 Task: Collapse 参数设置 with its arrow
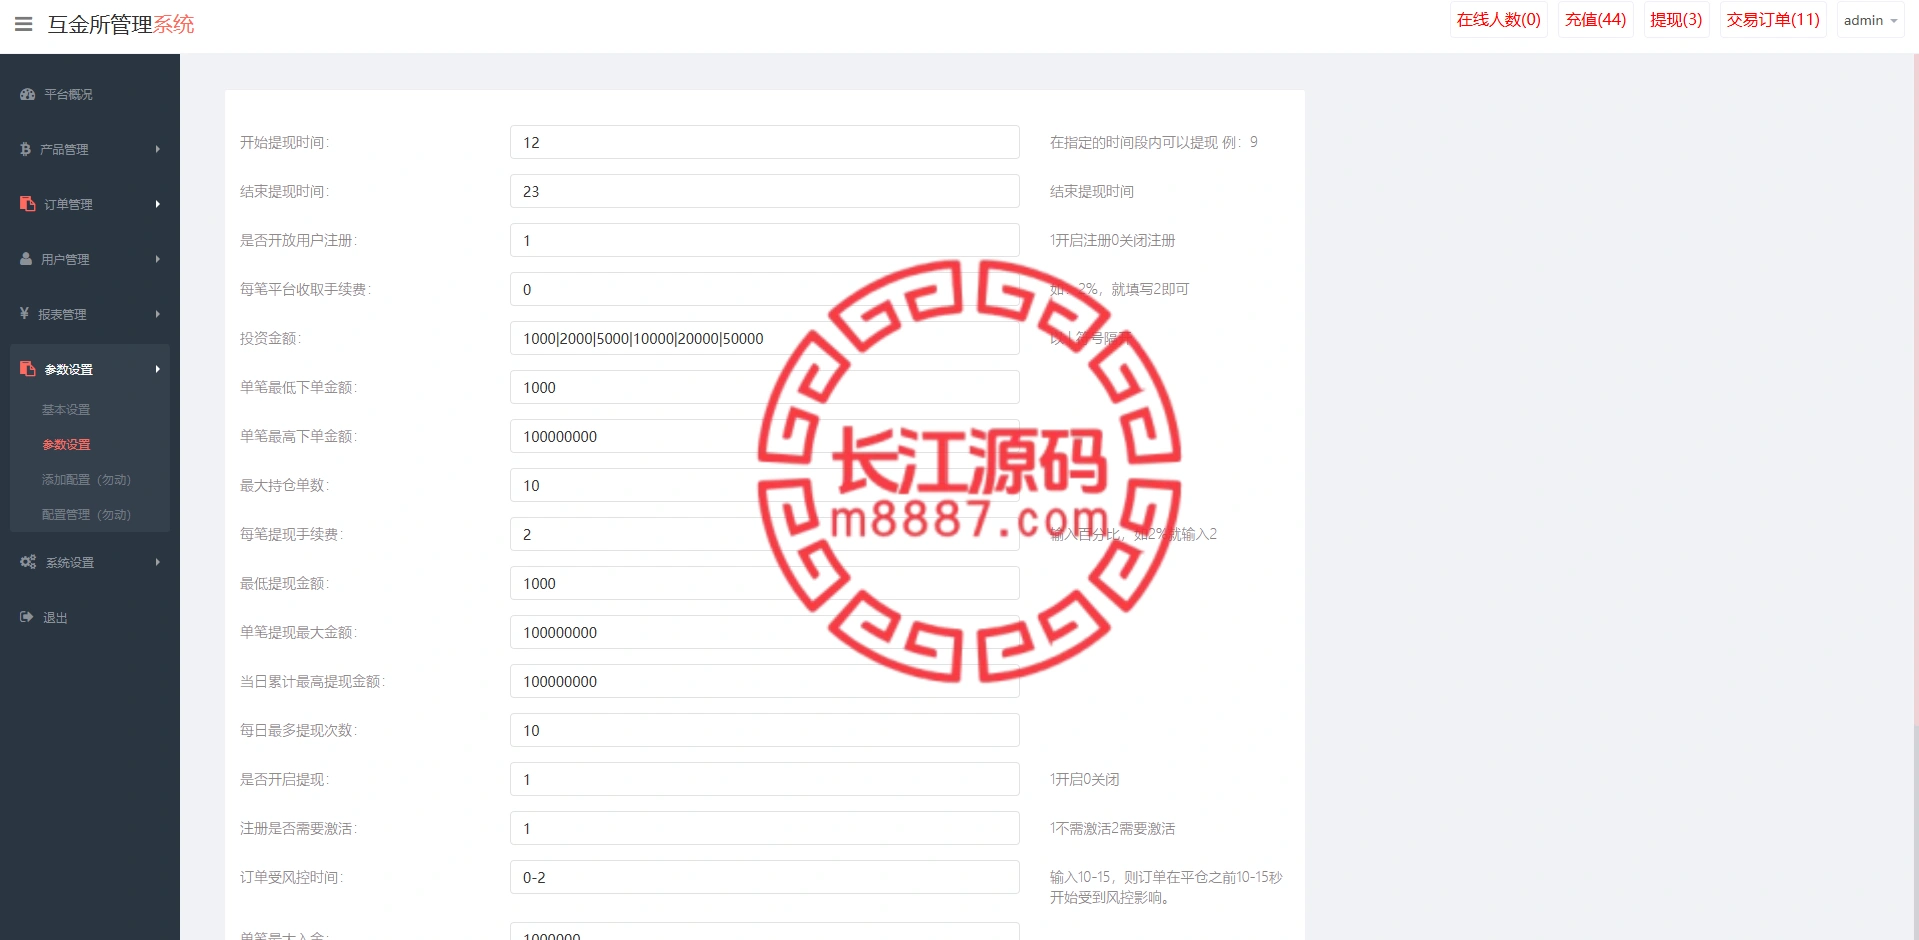157,369
